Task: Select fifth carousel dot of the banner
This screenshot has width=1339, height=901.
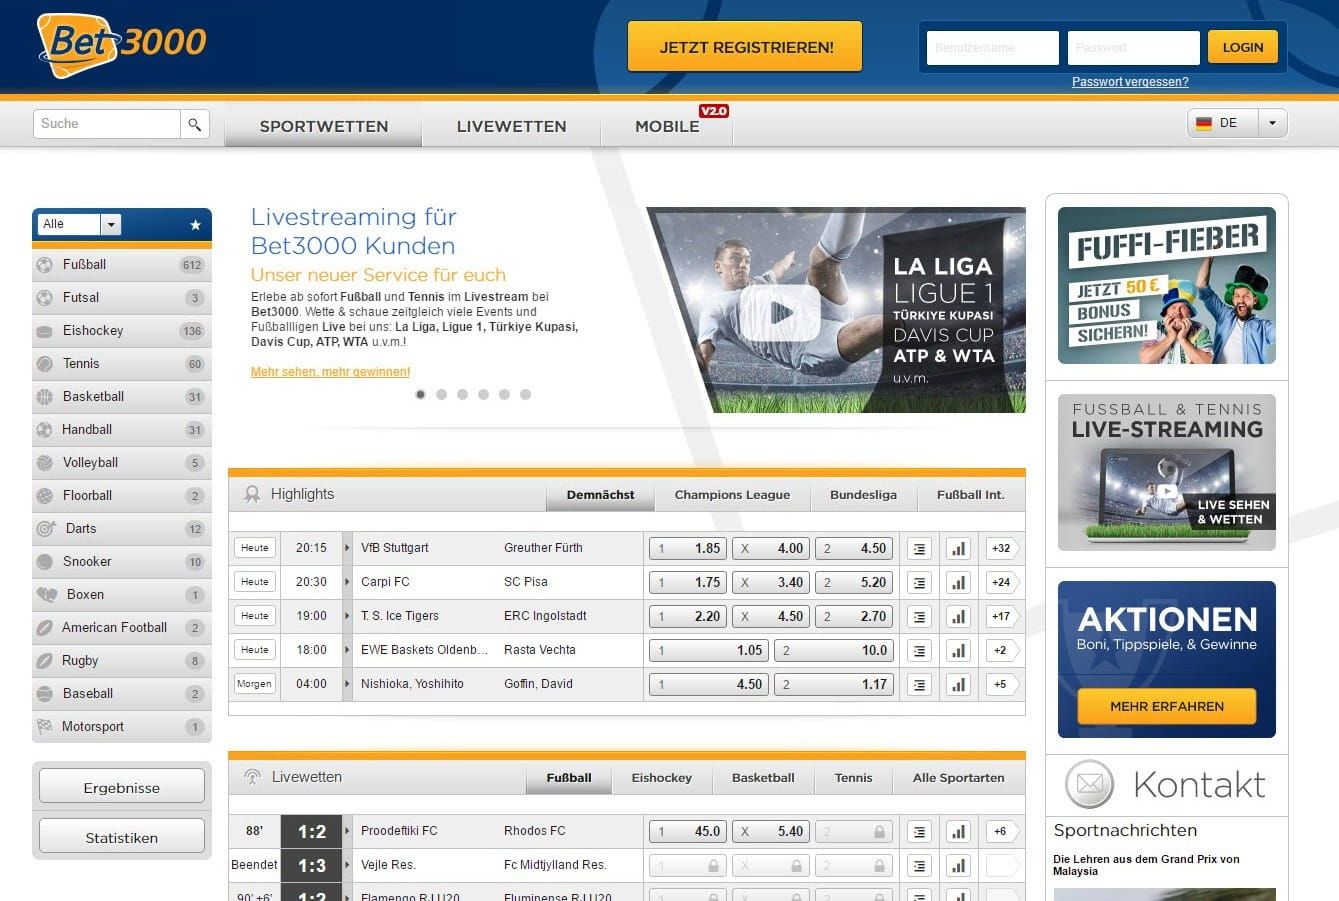Action: 504,394
